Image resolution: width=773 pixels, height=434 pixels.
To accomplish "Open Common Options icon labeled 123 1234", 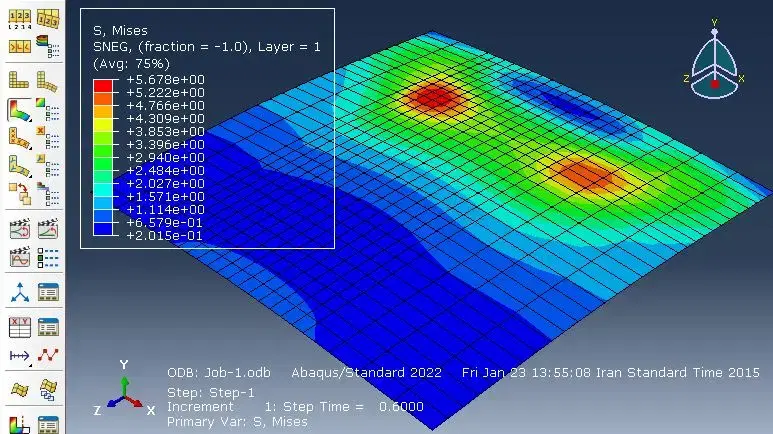I will (x=20, y=19).
